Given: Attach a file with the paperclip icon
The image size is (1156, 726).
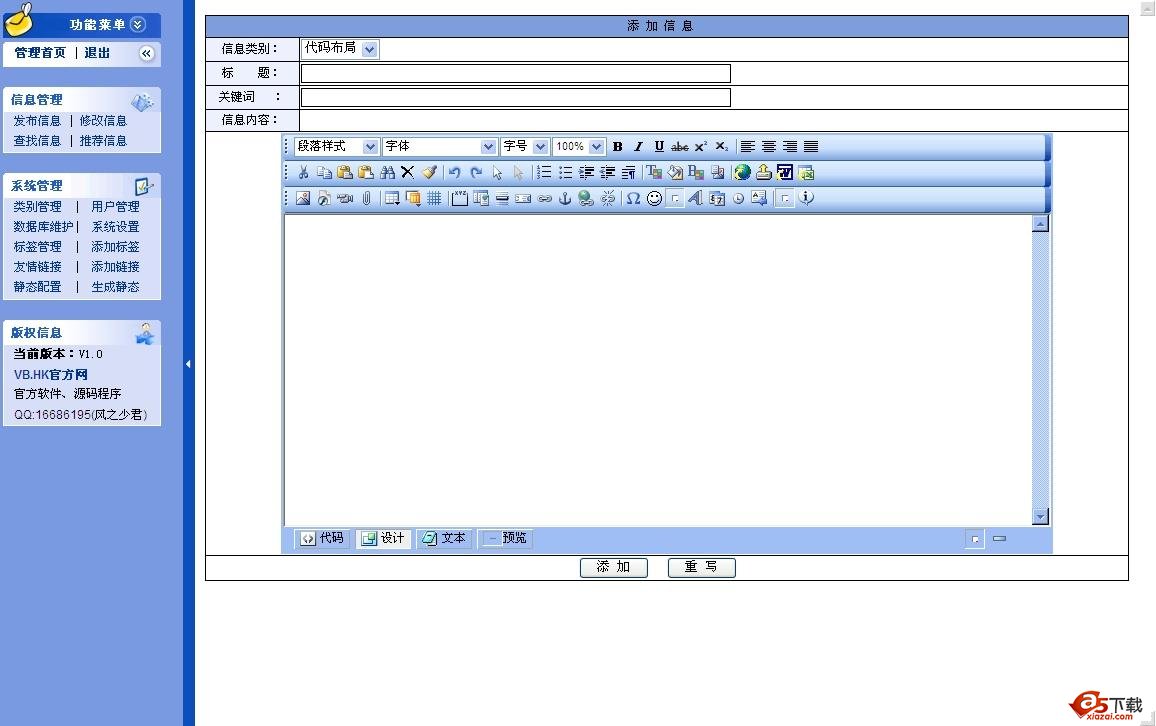Looking at the screenshot, I should (x=366, y=198).
